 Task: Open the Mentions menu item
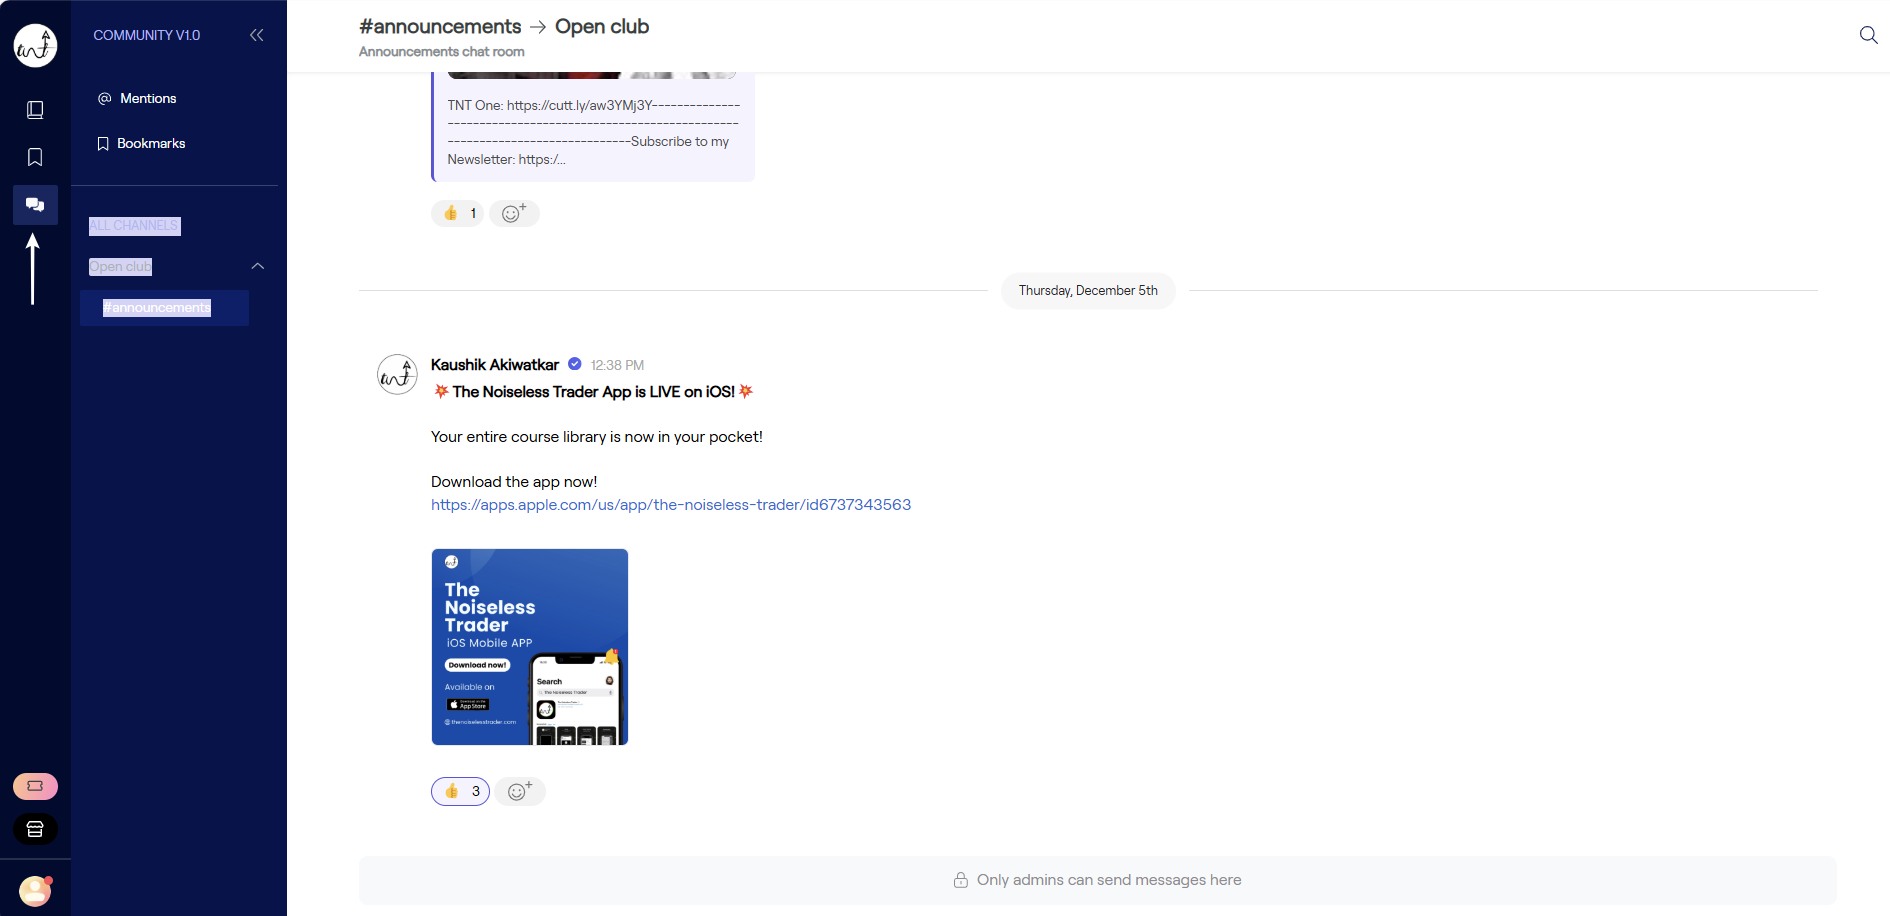click(137, 98)
